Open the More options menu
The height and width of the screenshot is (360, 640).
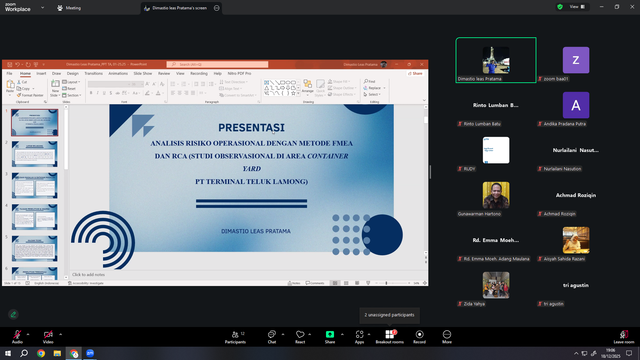coord(447,337)
